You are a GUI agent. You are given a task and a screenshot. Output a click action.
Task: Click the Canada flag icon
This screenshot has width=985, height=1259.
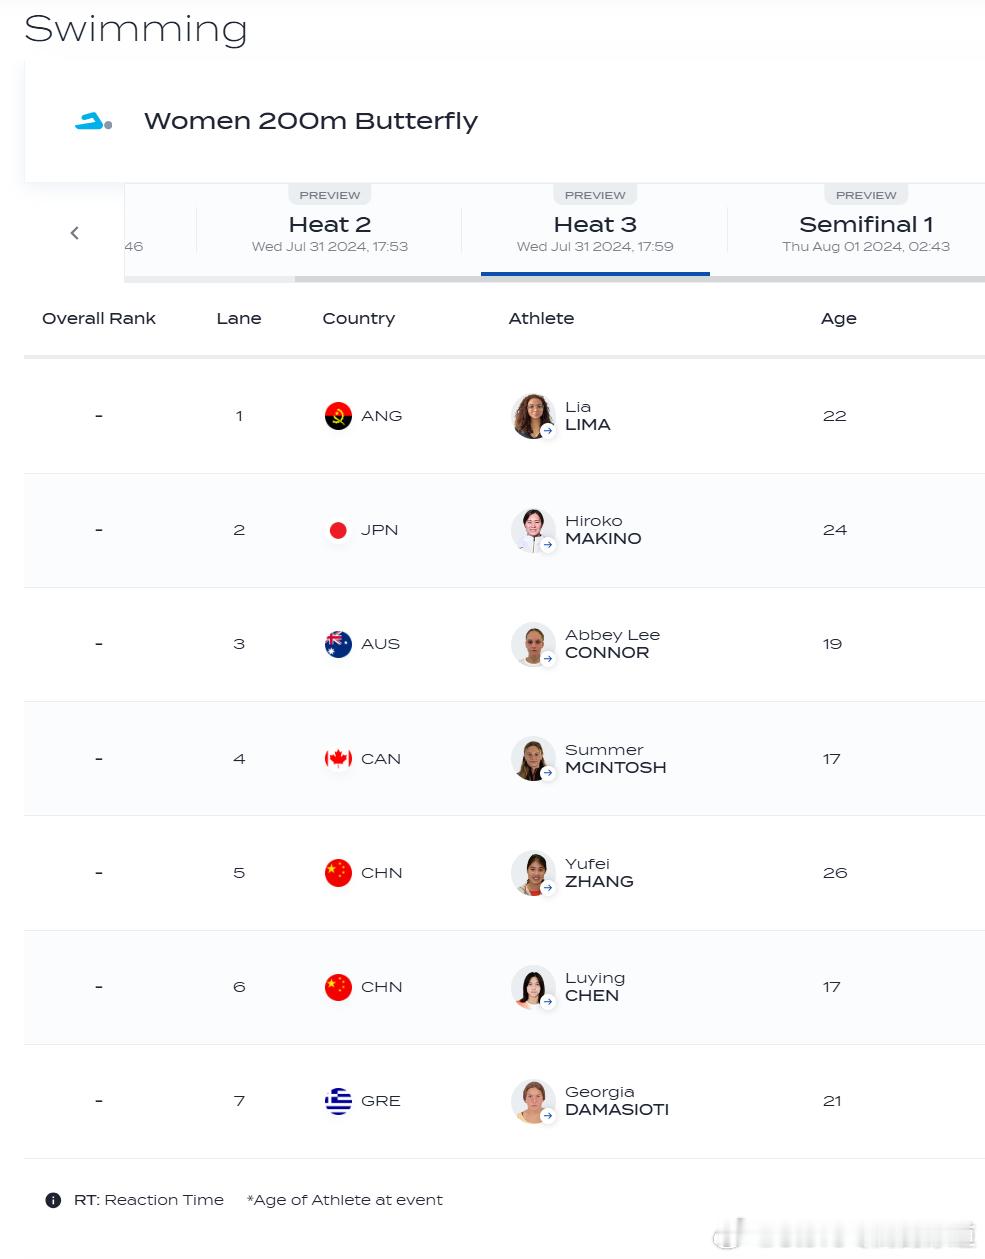[x=338, y=759]
